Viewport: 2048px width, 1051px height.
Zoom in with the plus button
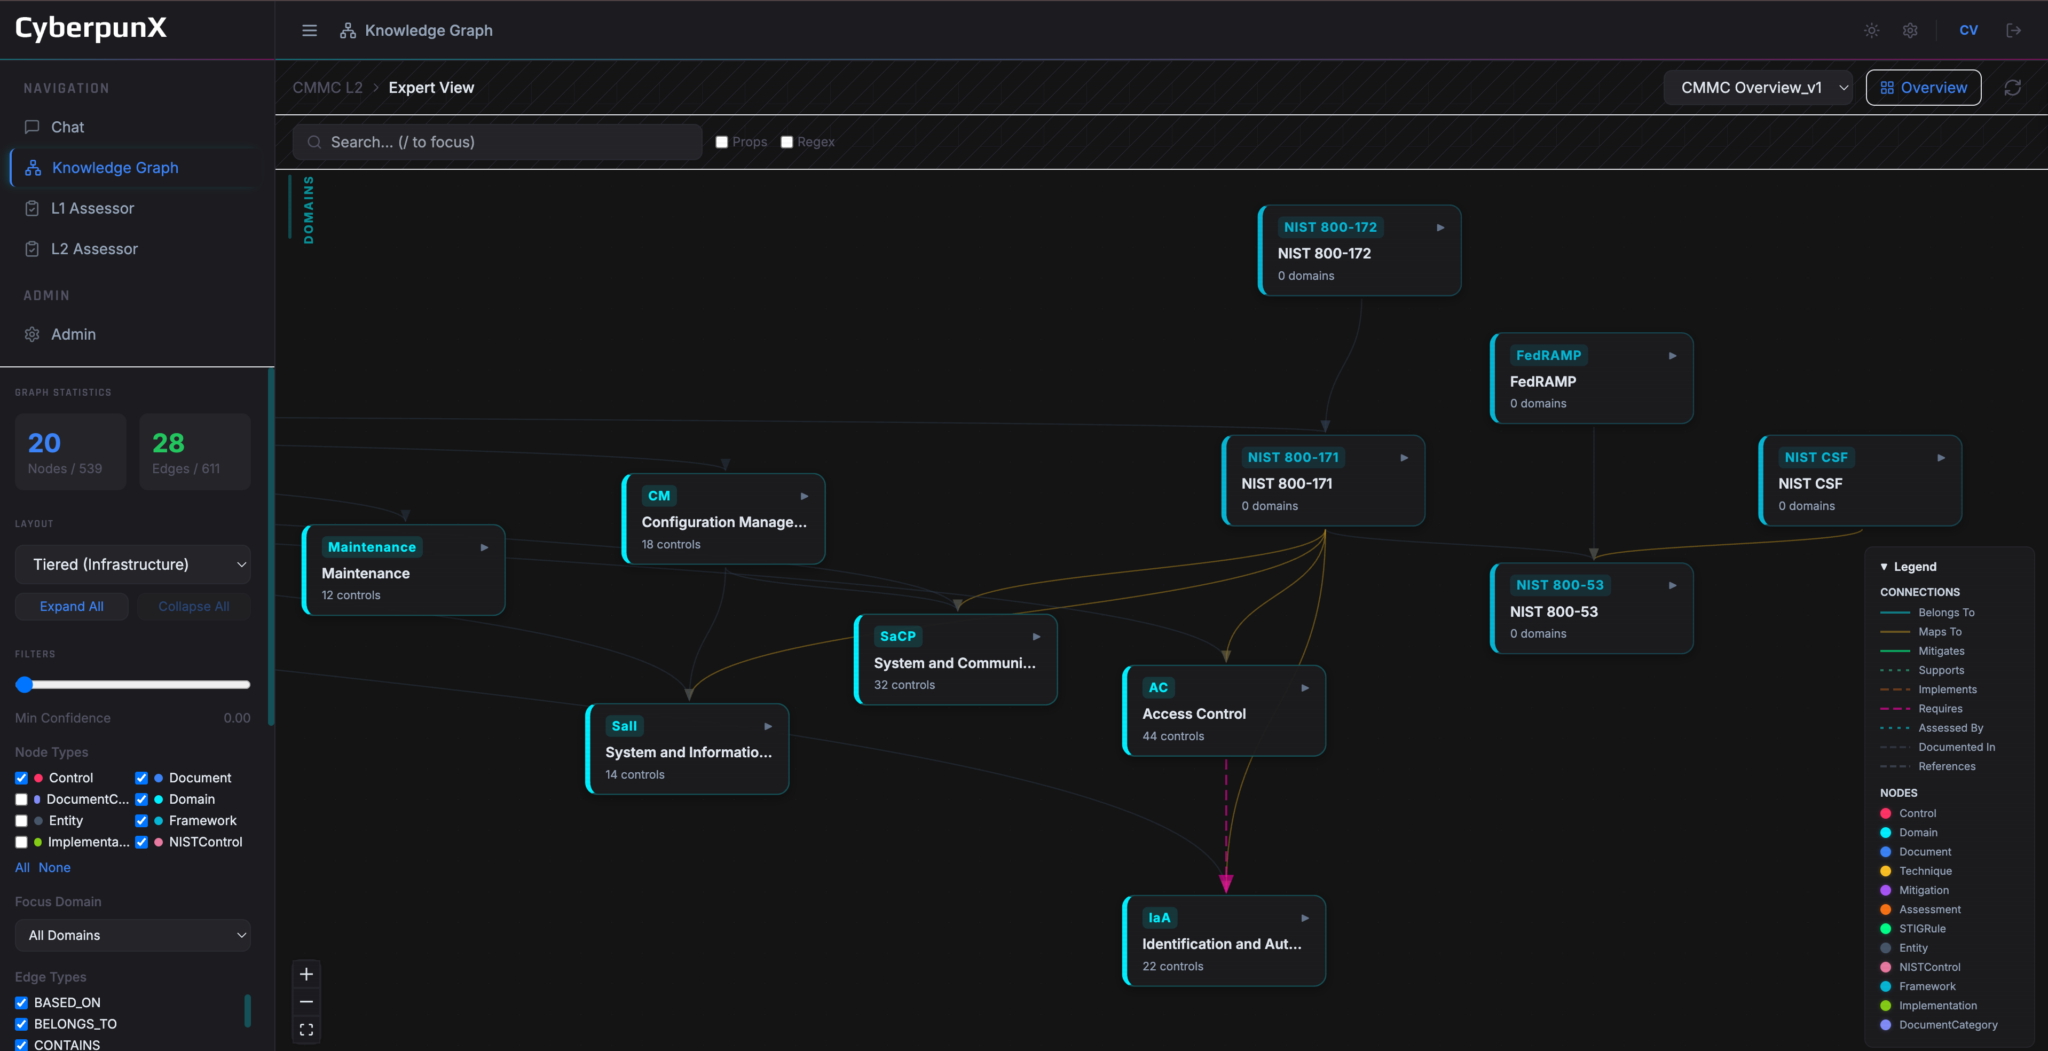(306, 974)
